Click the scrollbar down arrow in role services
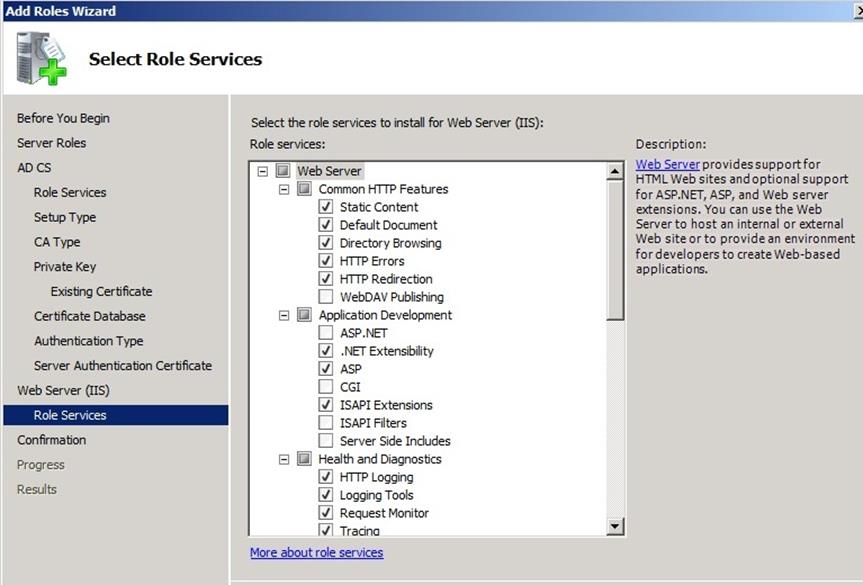Image resolution: width=863 pixels, height=585 pixels. click(x=615, y=527)
